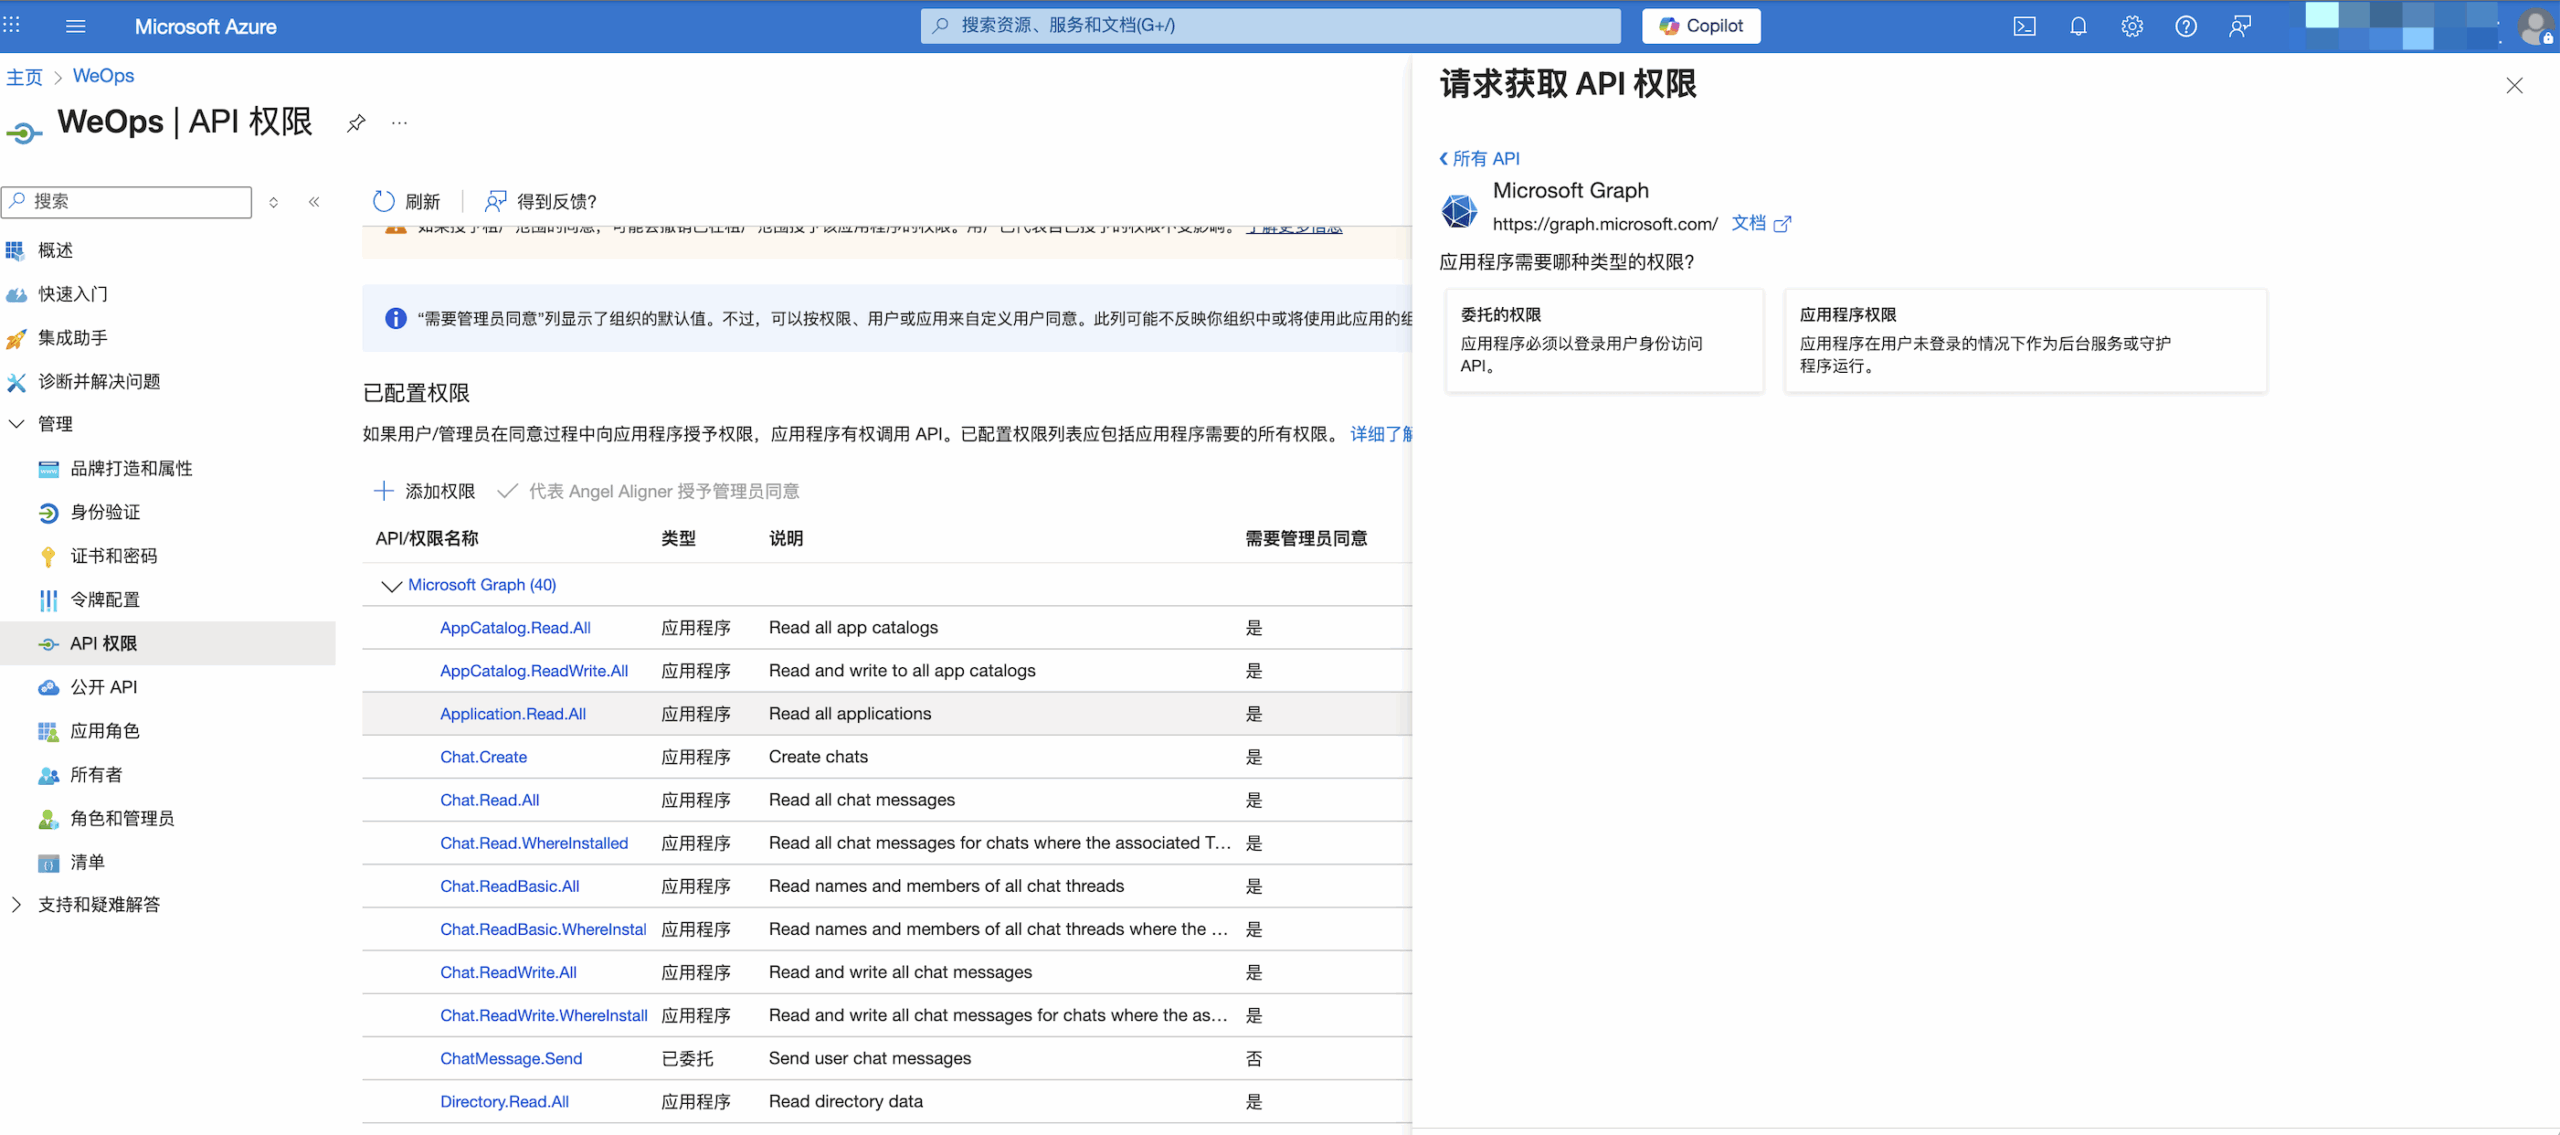This screenshot has width=2560, height=1135.
Task: Open 快速入门 in sidebar
Action: pos(72,294)
